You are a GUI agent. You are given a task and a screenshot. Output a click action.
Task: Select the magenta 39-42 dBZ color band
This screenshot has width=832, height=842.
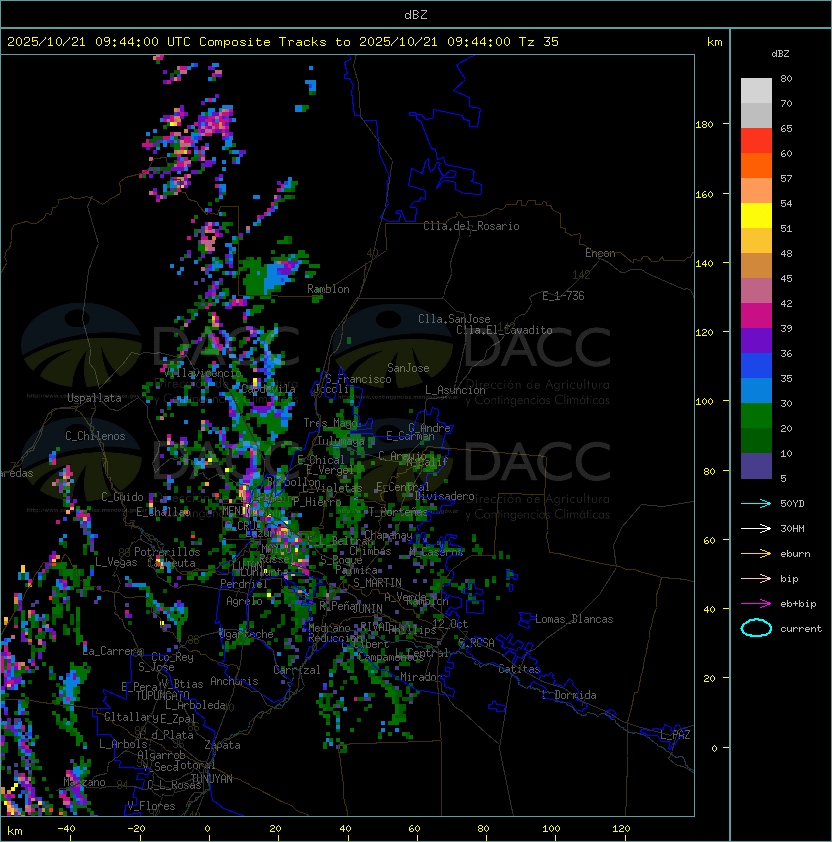756,316
